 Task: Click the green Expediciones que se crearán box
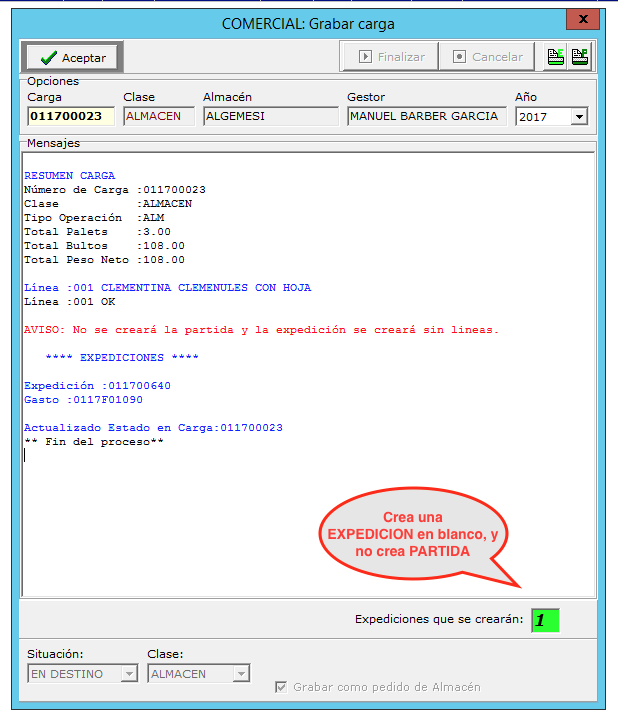point(545,620)
